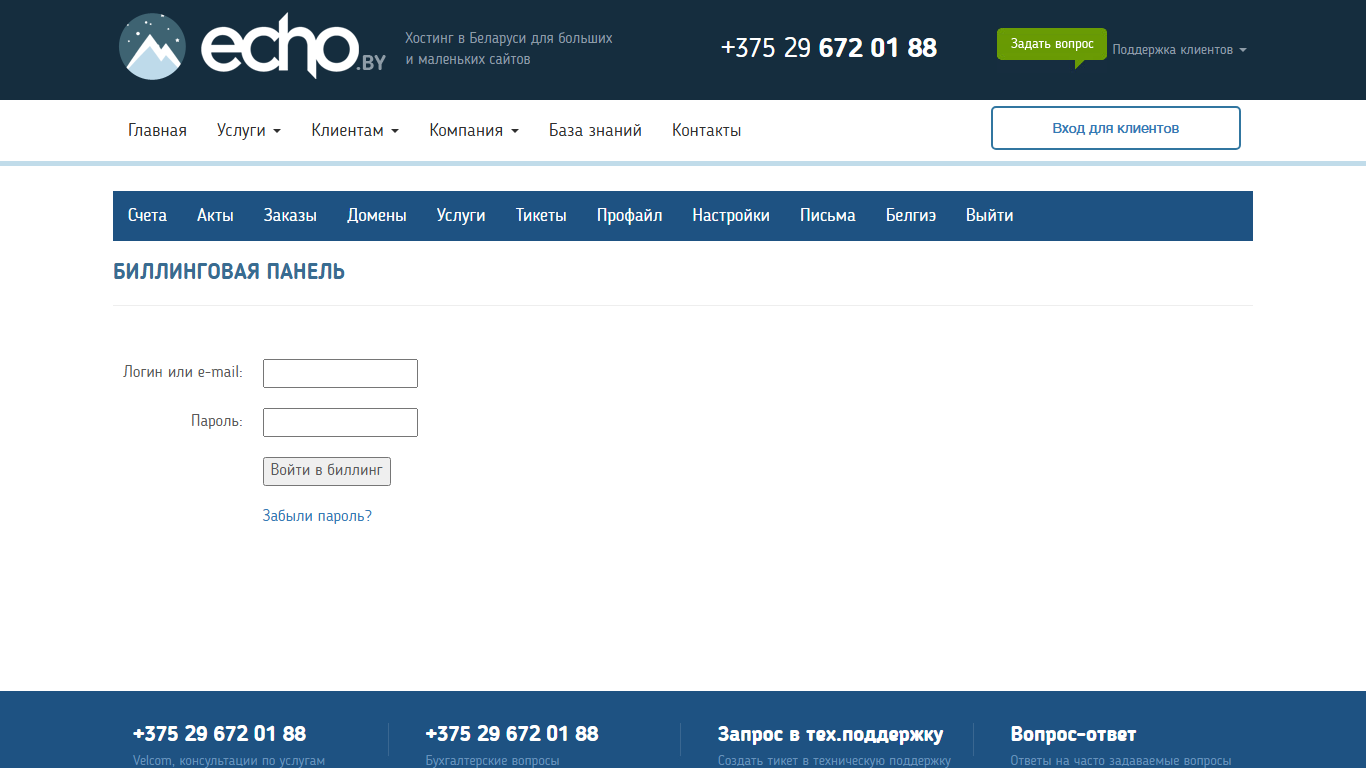Open the Профайл tab
The height and width of the screenshot is (768, 1366).
coord(629,216)
